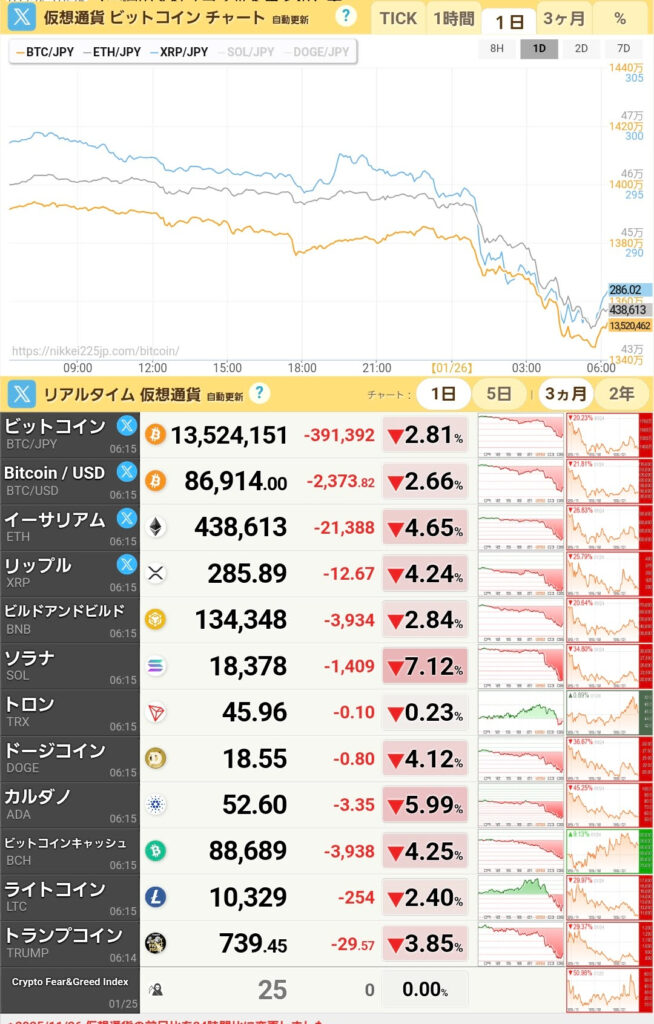Click the Dogecoin coin logo
Image resolution: width=654 pixels, height=1024 pixels.
coord(156,758)
